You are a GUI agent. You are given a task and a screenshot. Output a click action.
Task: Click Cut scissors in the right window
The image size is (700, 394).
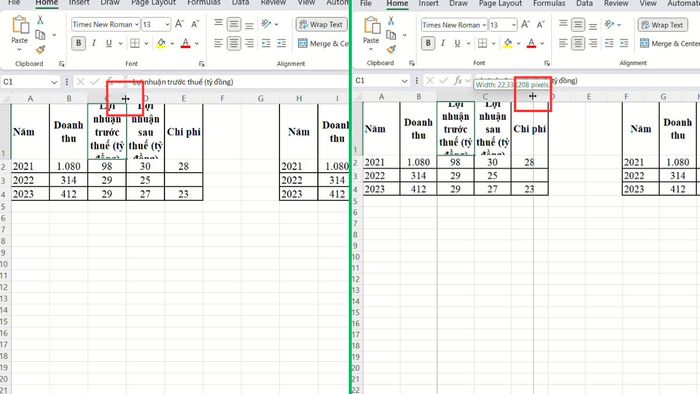tap(392, 21)
